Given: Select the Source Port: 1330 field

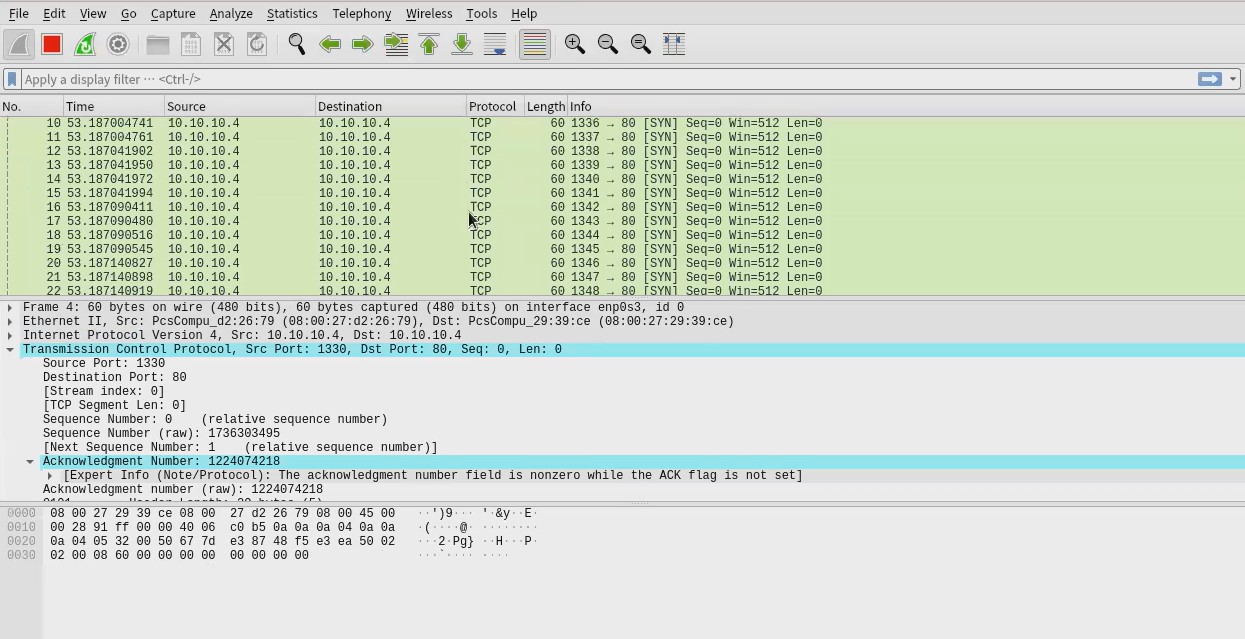Looking at the screenshot, I should pyautogui.click(x=104, y=364).
